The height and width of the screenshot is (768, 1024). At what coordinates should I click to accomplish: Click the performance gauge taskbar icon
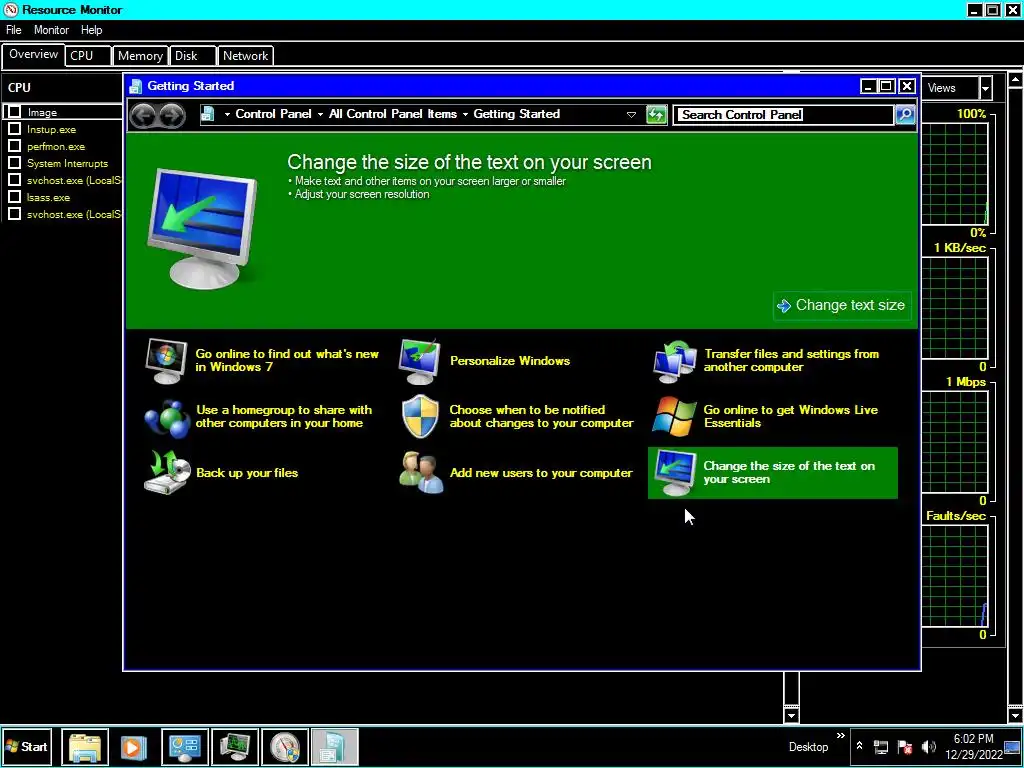(x=285, y=747)
